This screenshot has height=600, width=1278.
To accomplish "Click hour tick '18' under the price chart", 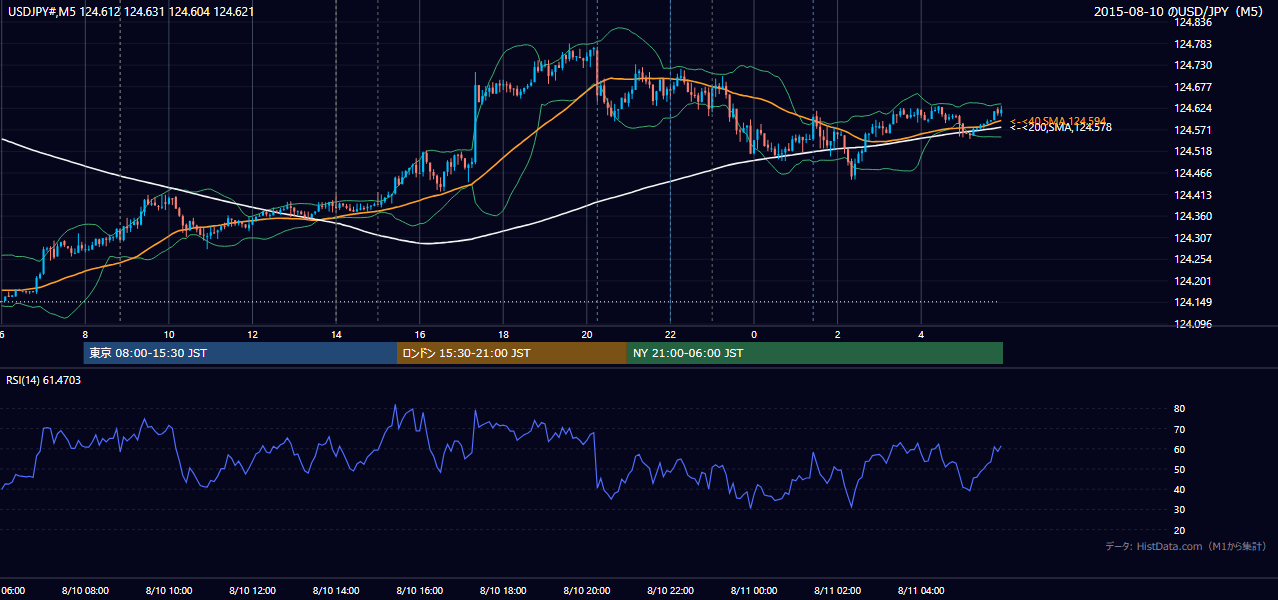I will [504, 334].
